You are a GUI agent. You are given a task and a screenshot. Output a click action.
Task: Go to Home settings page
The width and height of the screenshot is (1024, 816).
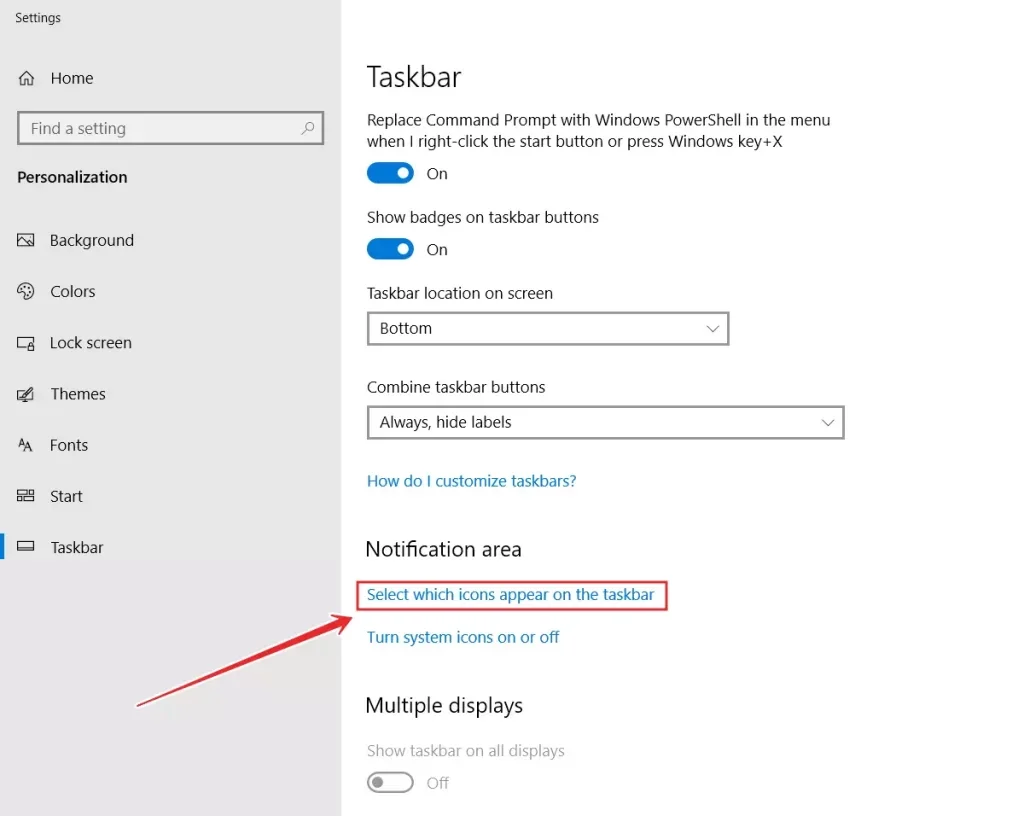coord(72,78)
